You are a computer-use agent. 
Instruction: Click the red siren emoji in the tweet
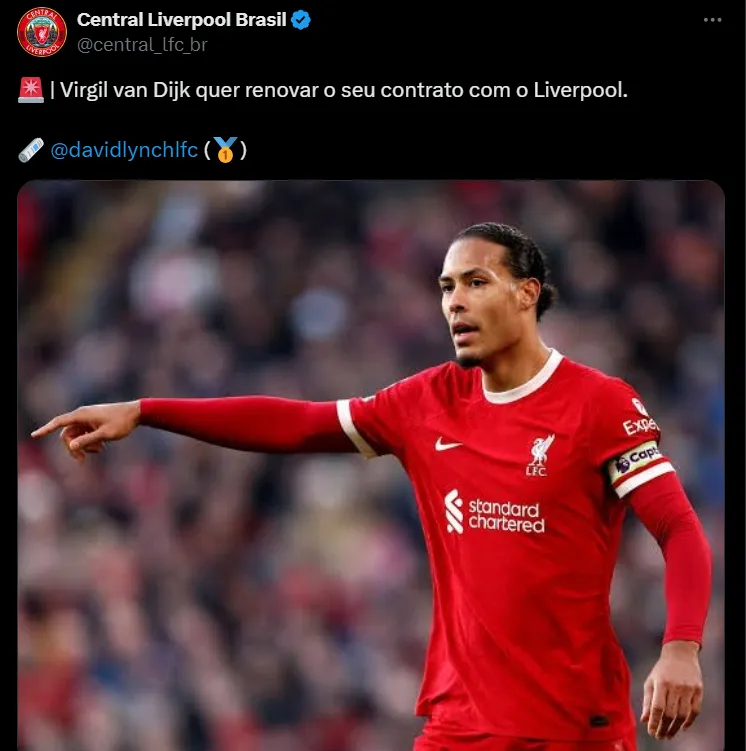click(31, 90)
